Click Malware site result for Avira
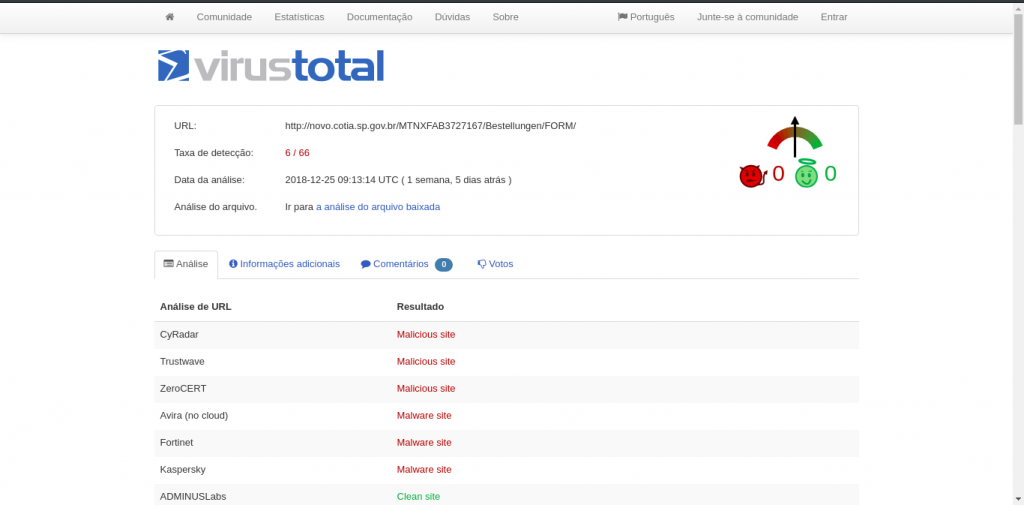1024x505 pixels. click(x=424, y=415)
